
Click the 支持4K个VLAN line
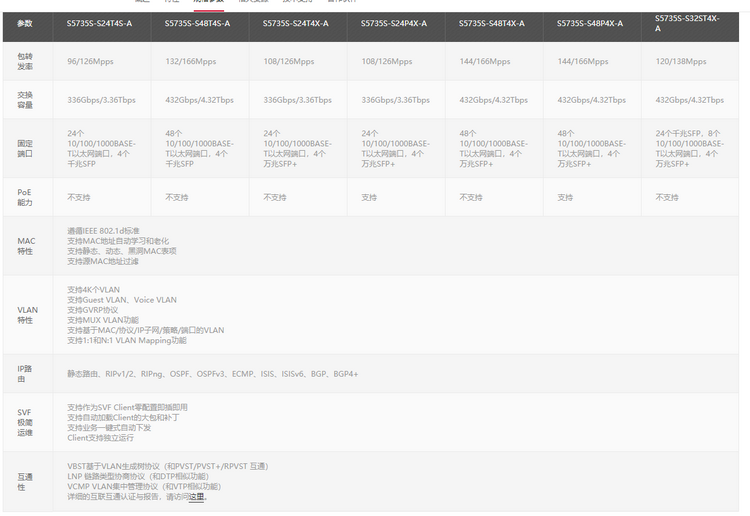pyautogui.click(x=93, y=290)
